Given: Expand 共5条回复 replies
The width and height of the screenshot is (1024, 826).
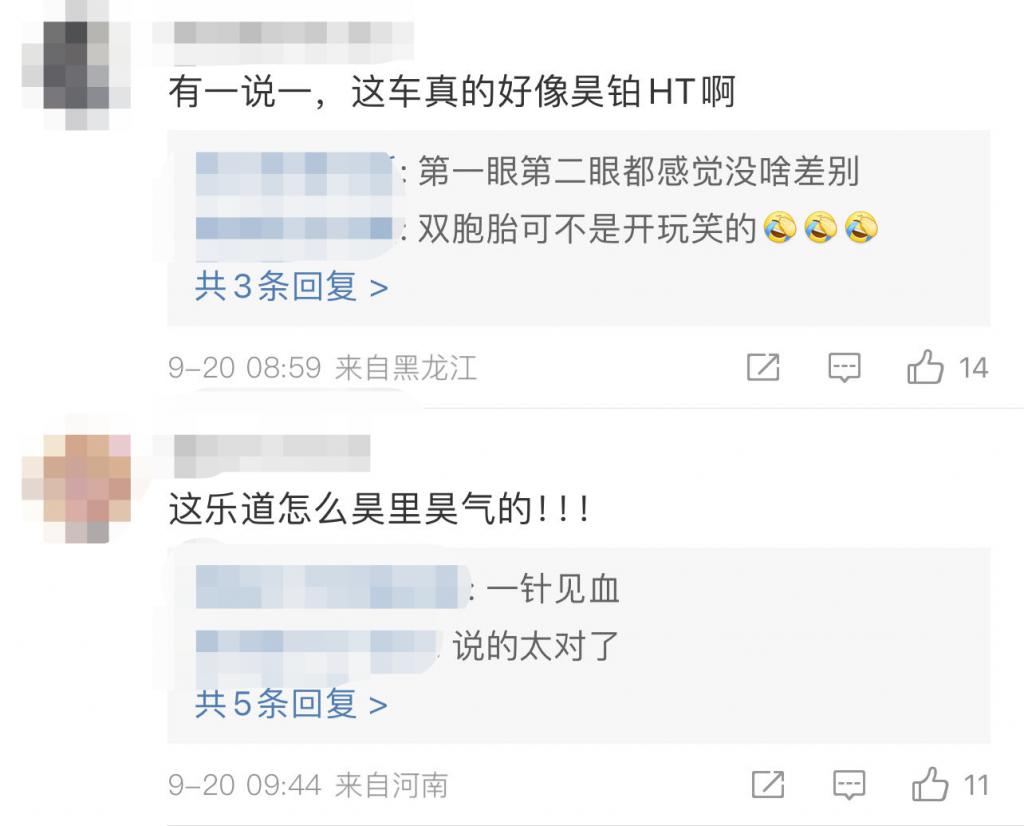Looking at the screenshot, I should pyautogui.click(x=291, y=704).
